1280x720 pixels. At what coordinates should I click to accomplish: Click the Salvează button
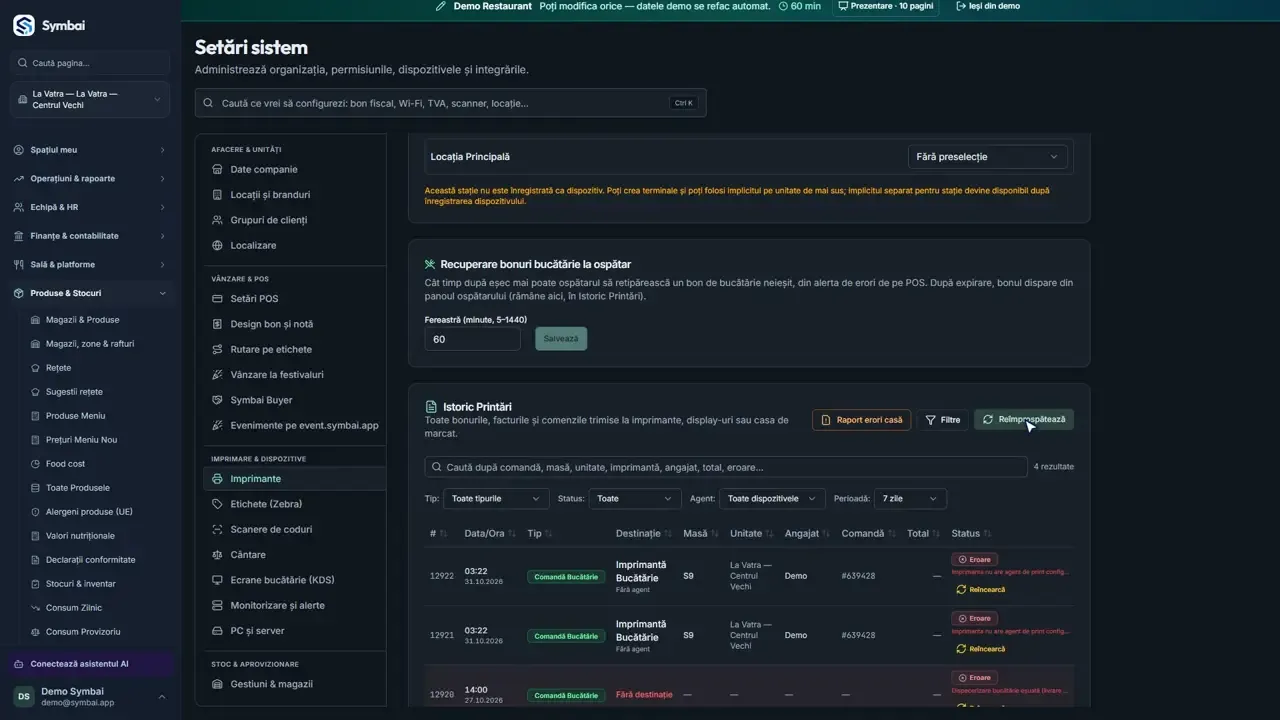tap(561, 339)
